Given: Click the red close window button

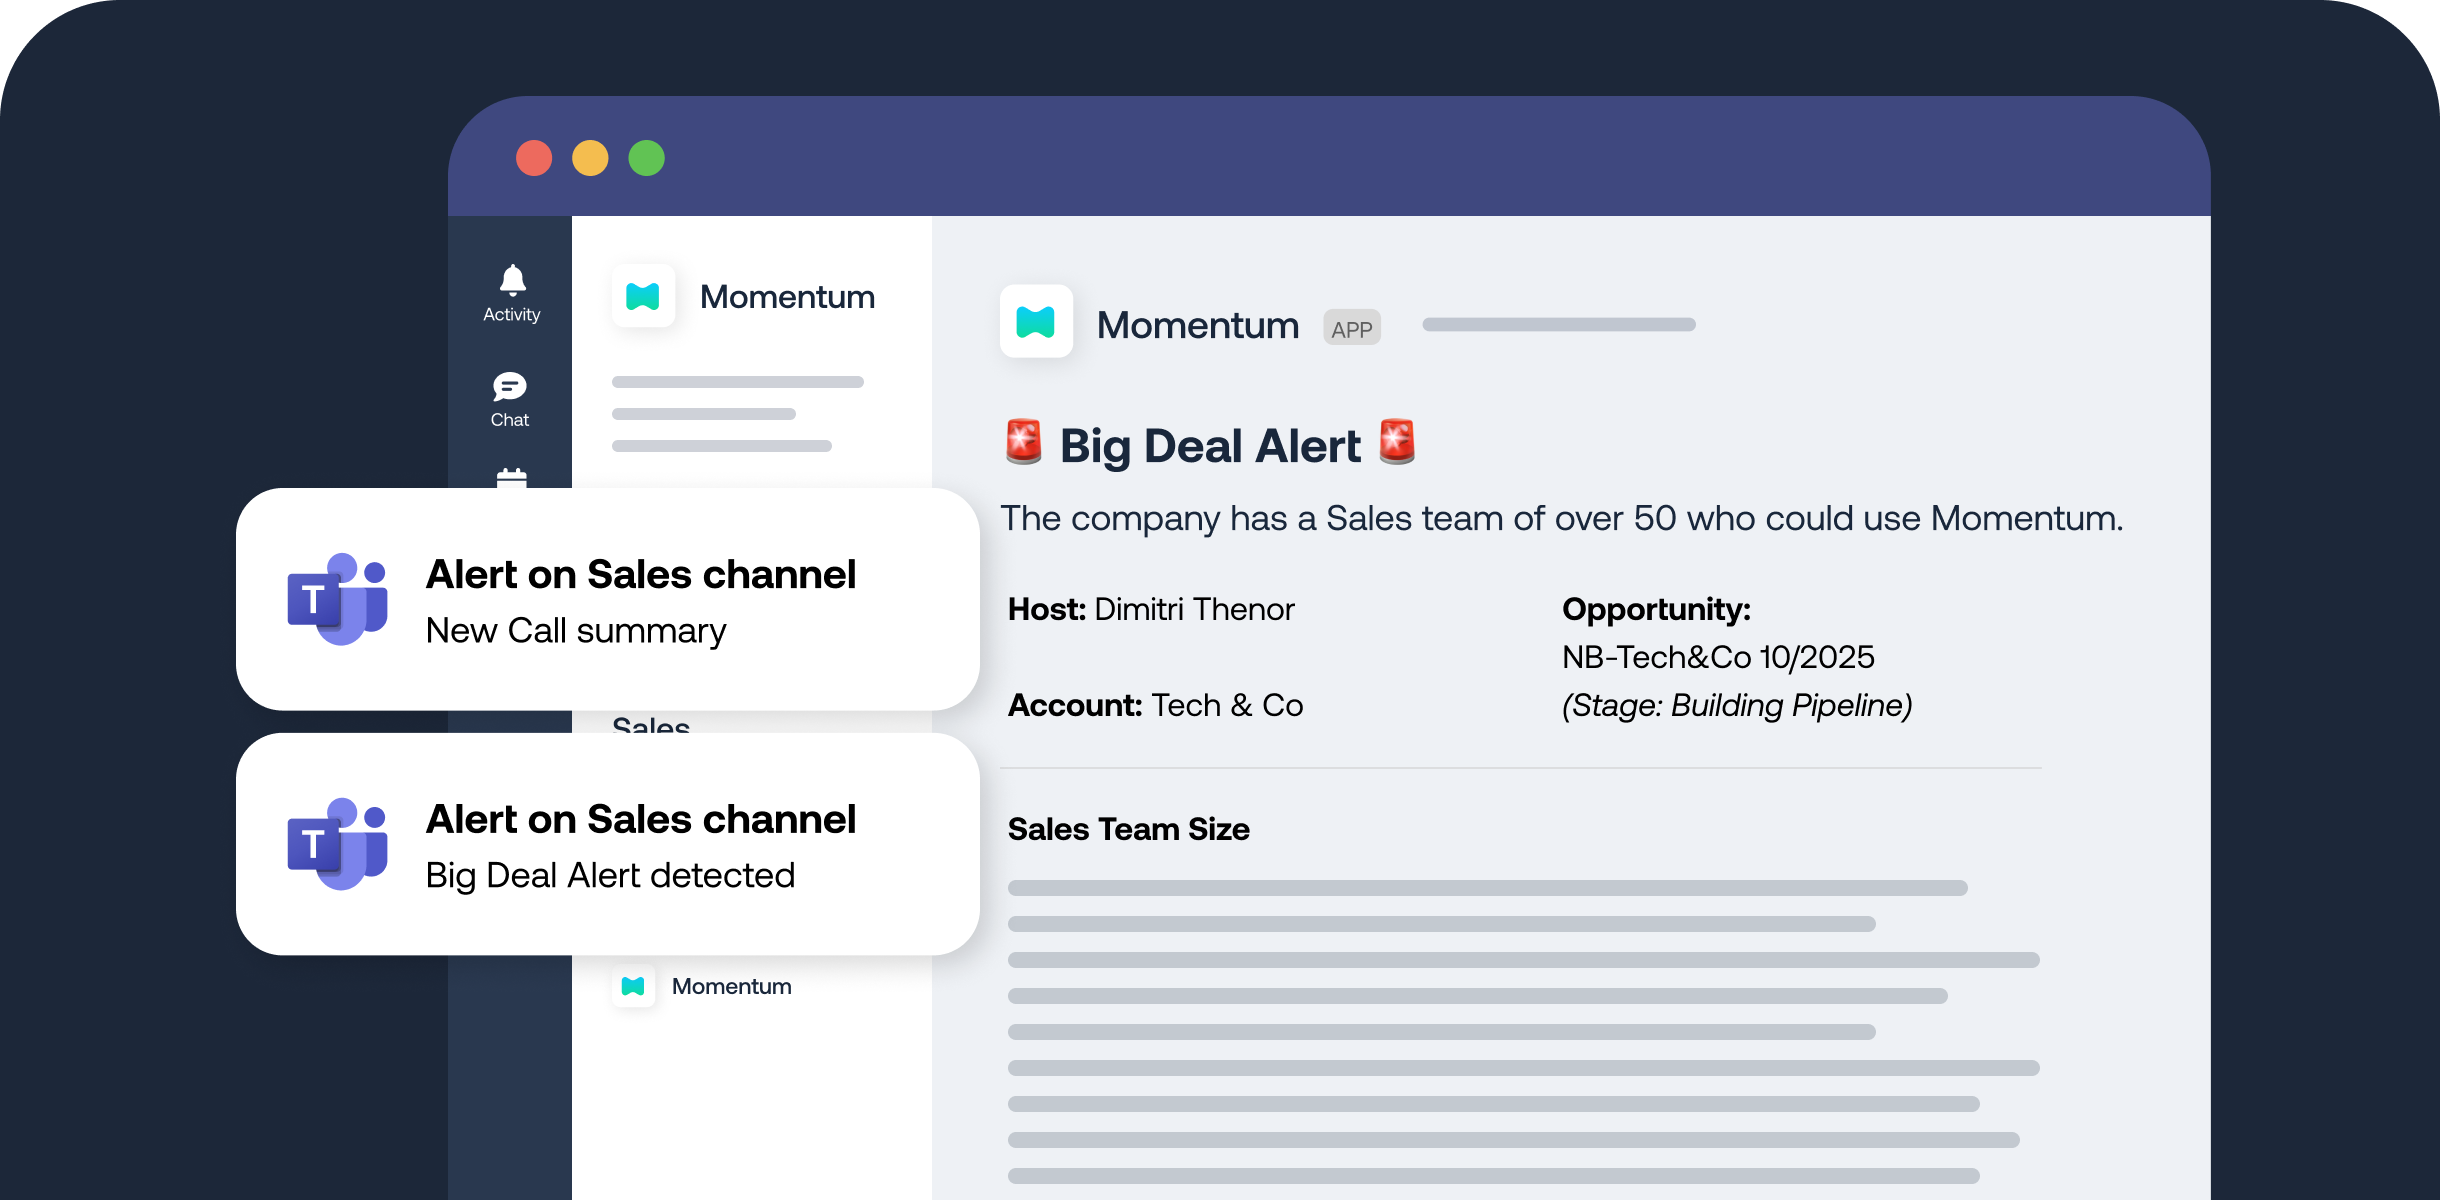Looking at the screenshot, I should pos(534,158).
